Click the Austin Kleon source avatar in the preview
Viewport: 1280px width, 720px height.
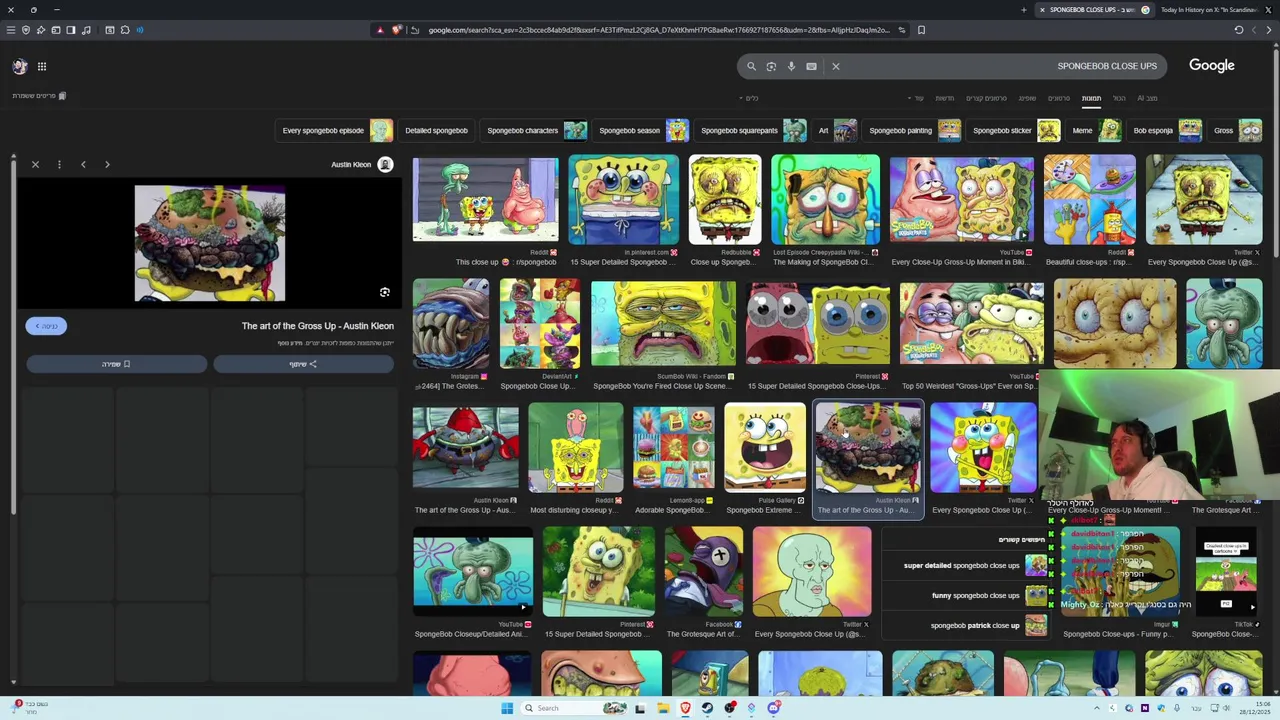point(385,164)
